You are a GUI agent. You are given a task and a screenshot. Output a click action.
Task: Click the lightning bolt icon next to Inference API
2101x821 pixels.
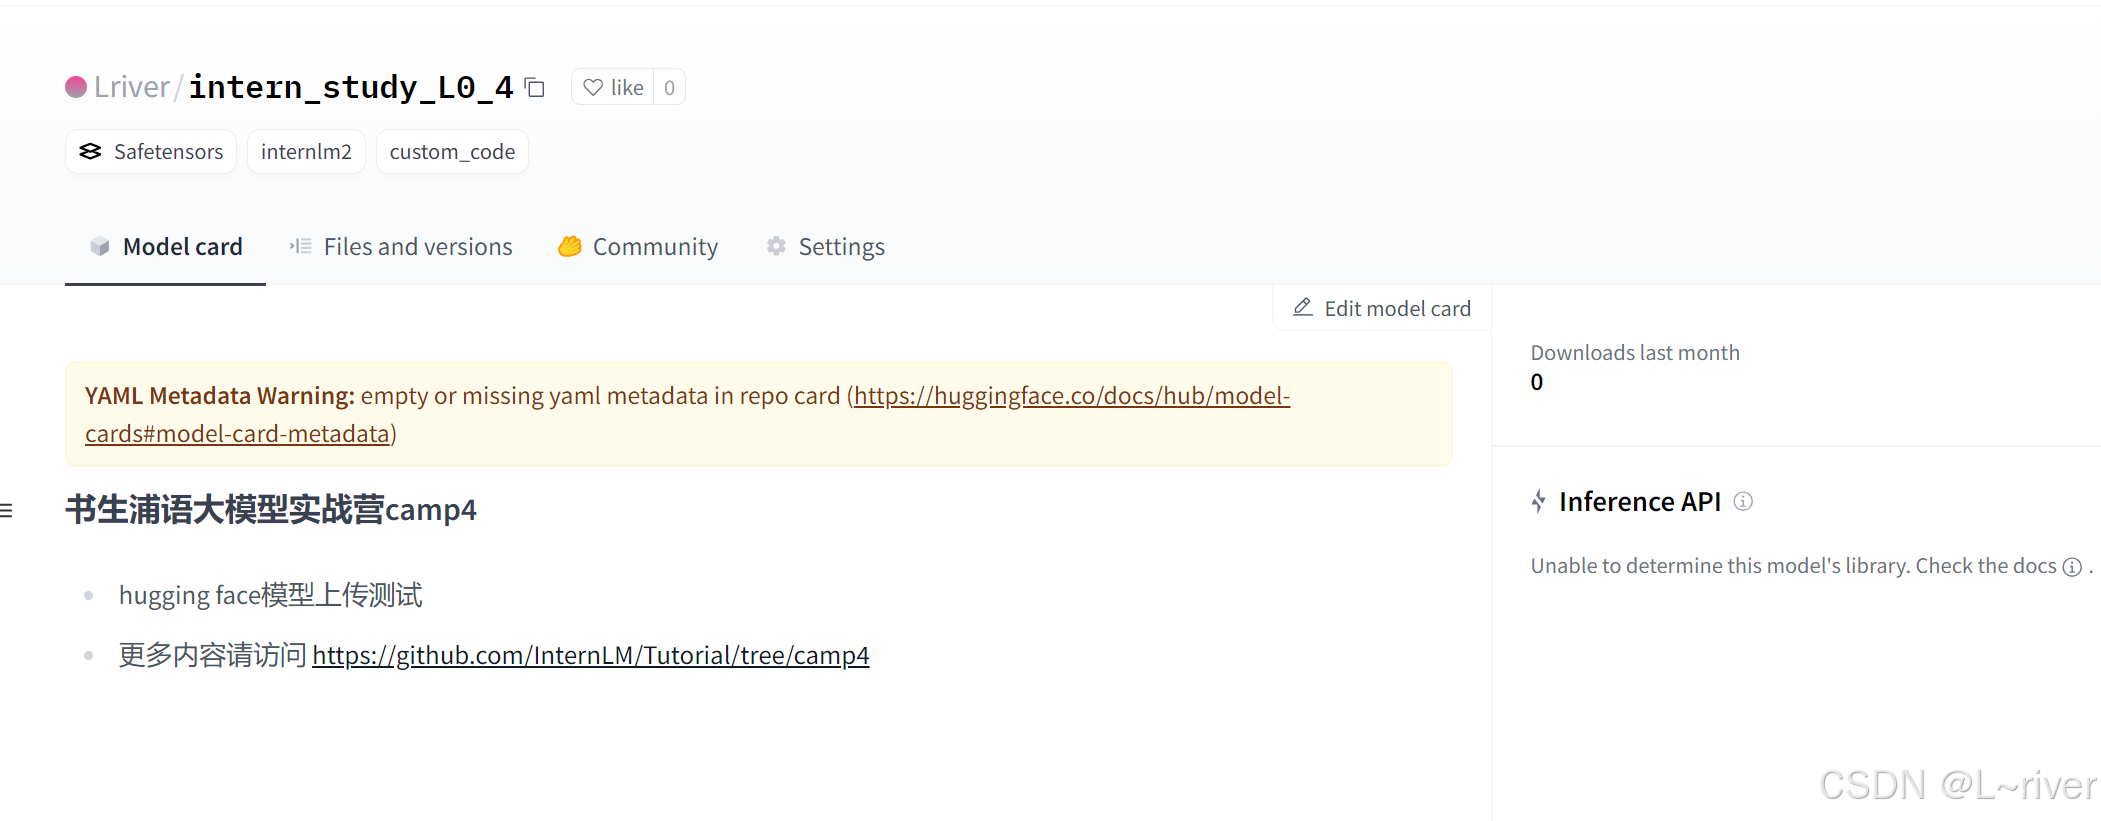pos(1539,501)
